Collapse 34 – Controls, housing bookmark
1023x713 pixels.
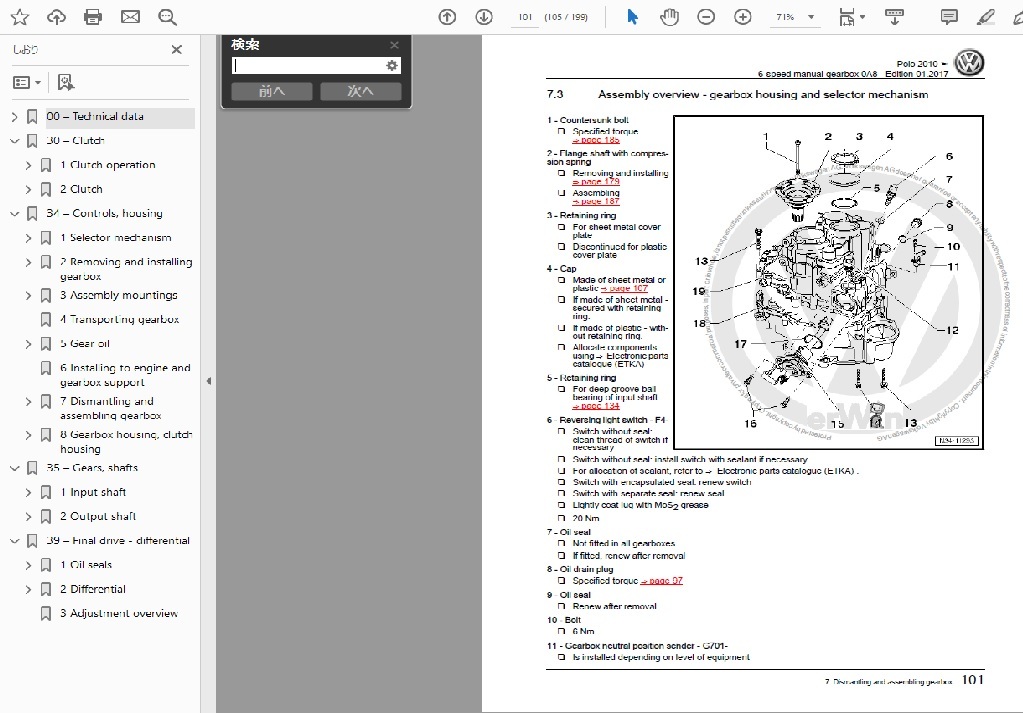point(14,214)
